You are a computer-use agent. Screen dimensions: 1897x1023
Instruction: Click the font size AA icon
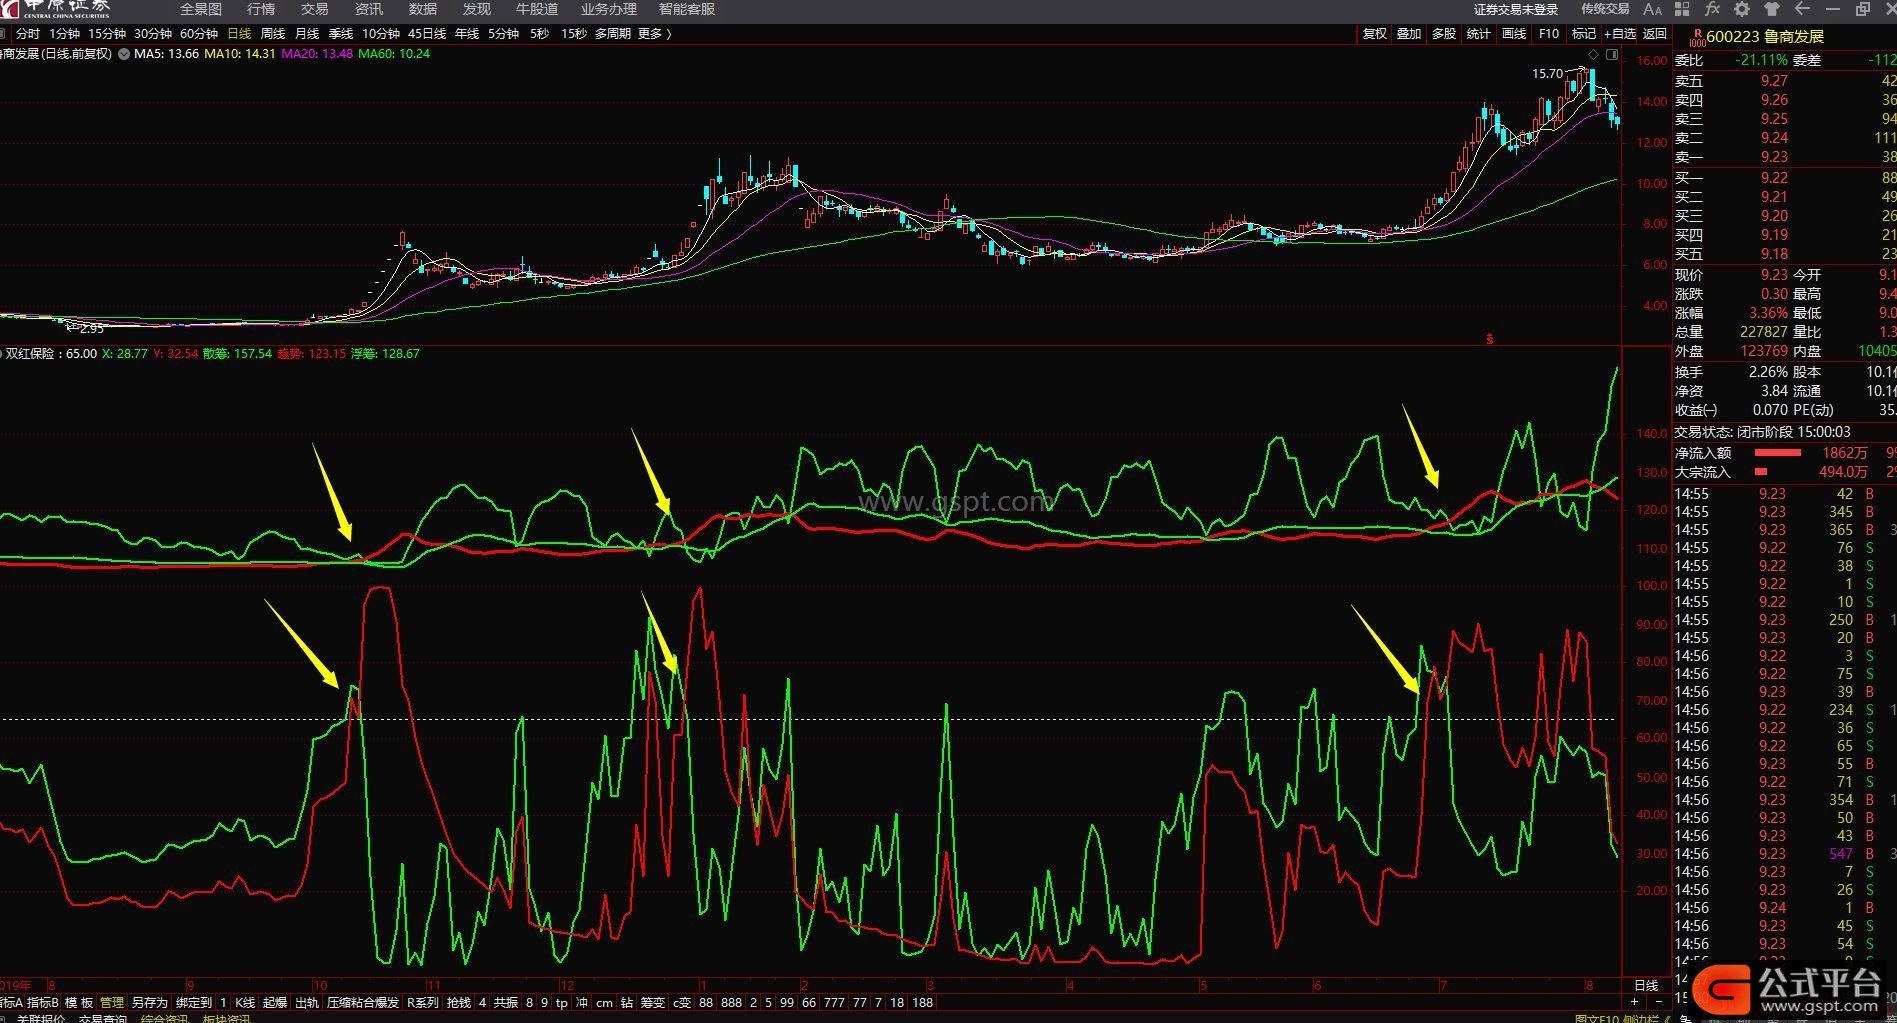tap(1652, 9)
